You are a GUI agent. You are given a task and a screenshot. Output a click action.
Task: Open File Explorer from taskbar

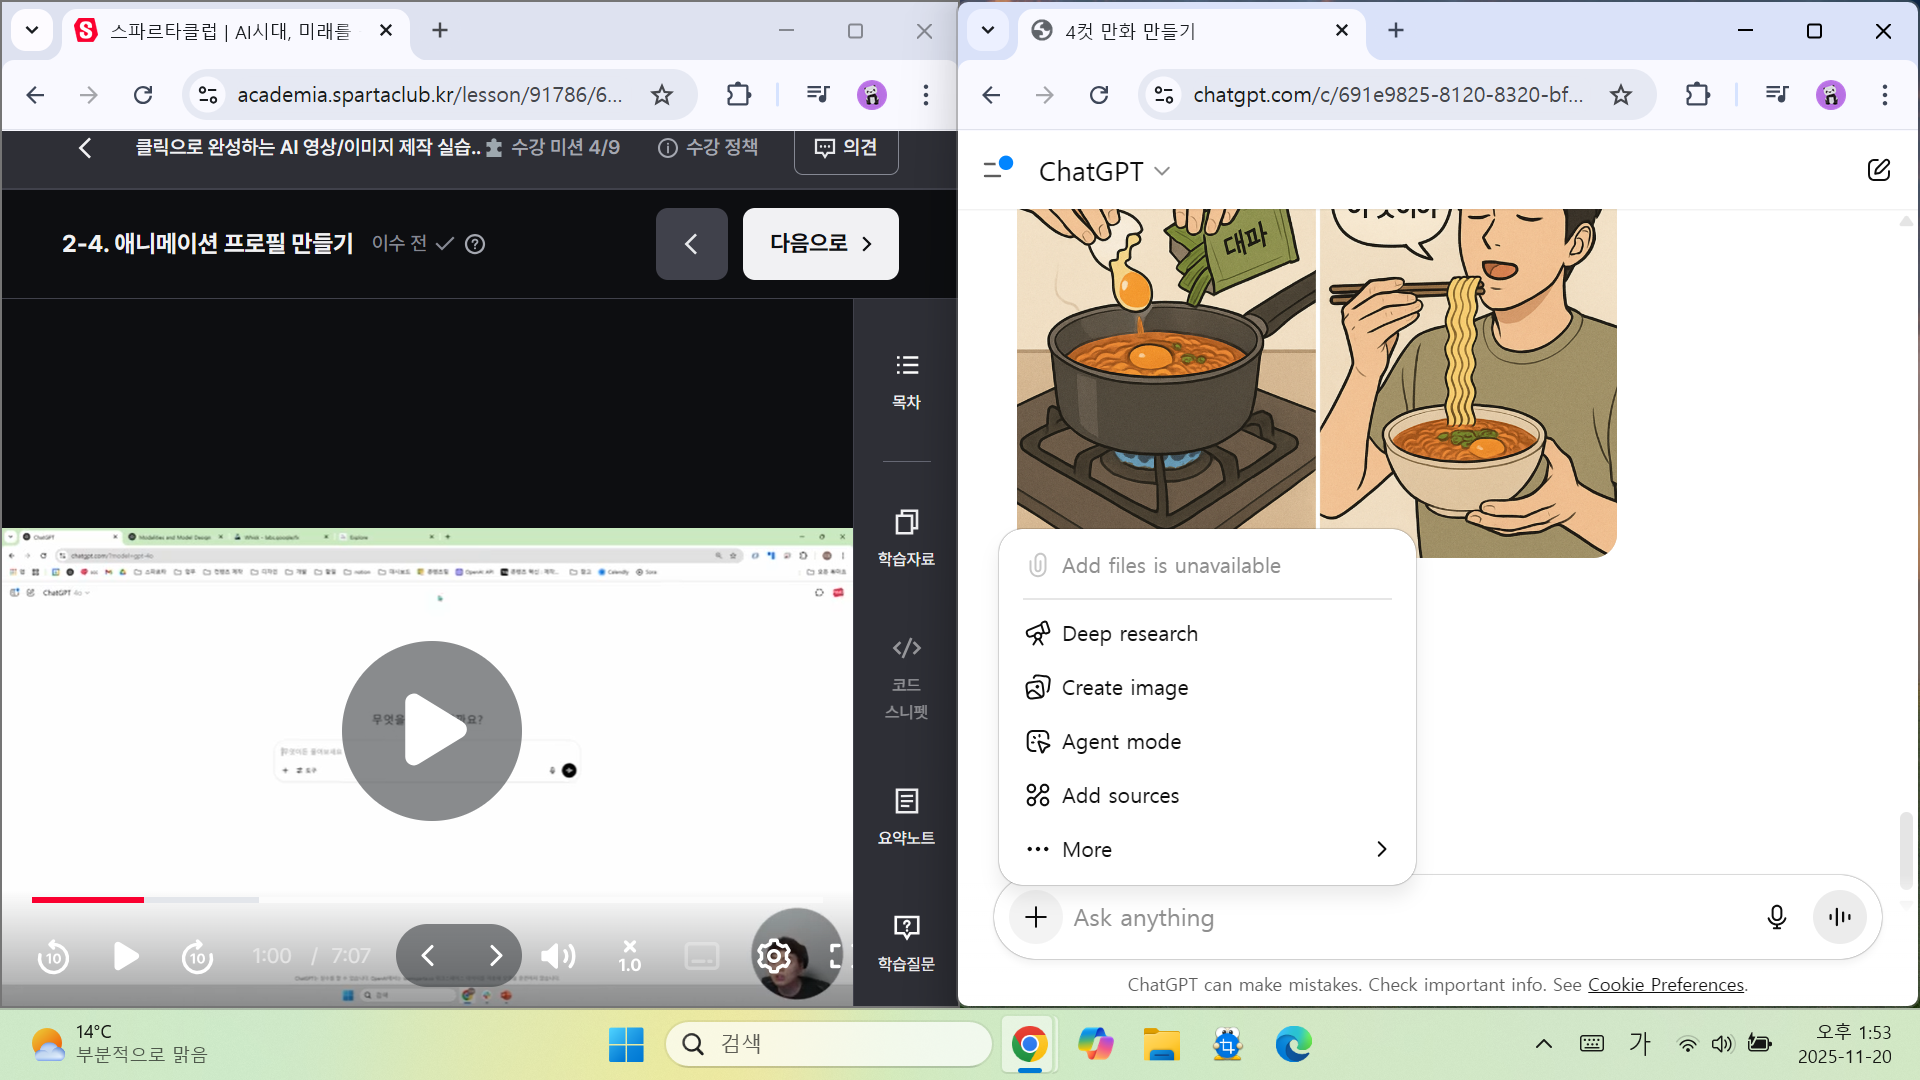click(x=1161, y=1044)
